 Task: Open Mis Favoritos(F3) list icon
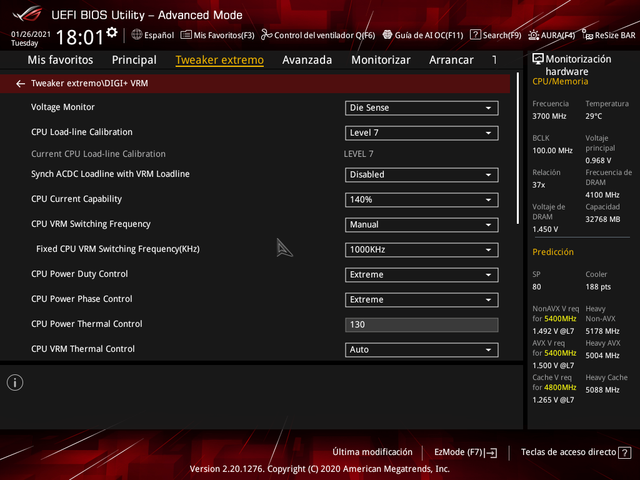coord(186,35)
